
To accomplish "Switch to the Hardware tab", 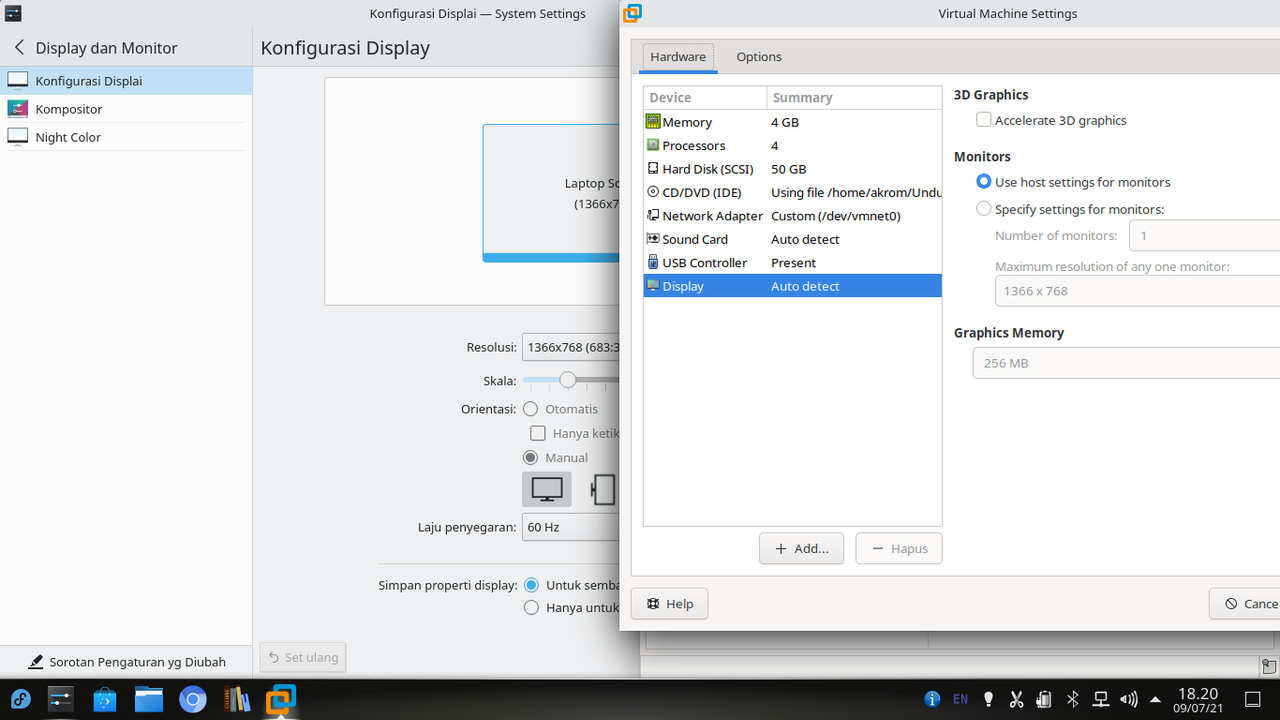I will click(678, 57).
